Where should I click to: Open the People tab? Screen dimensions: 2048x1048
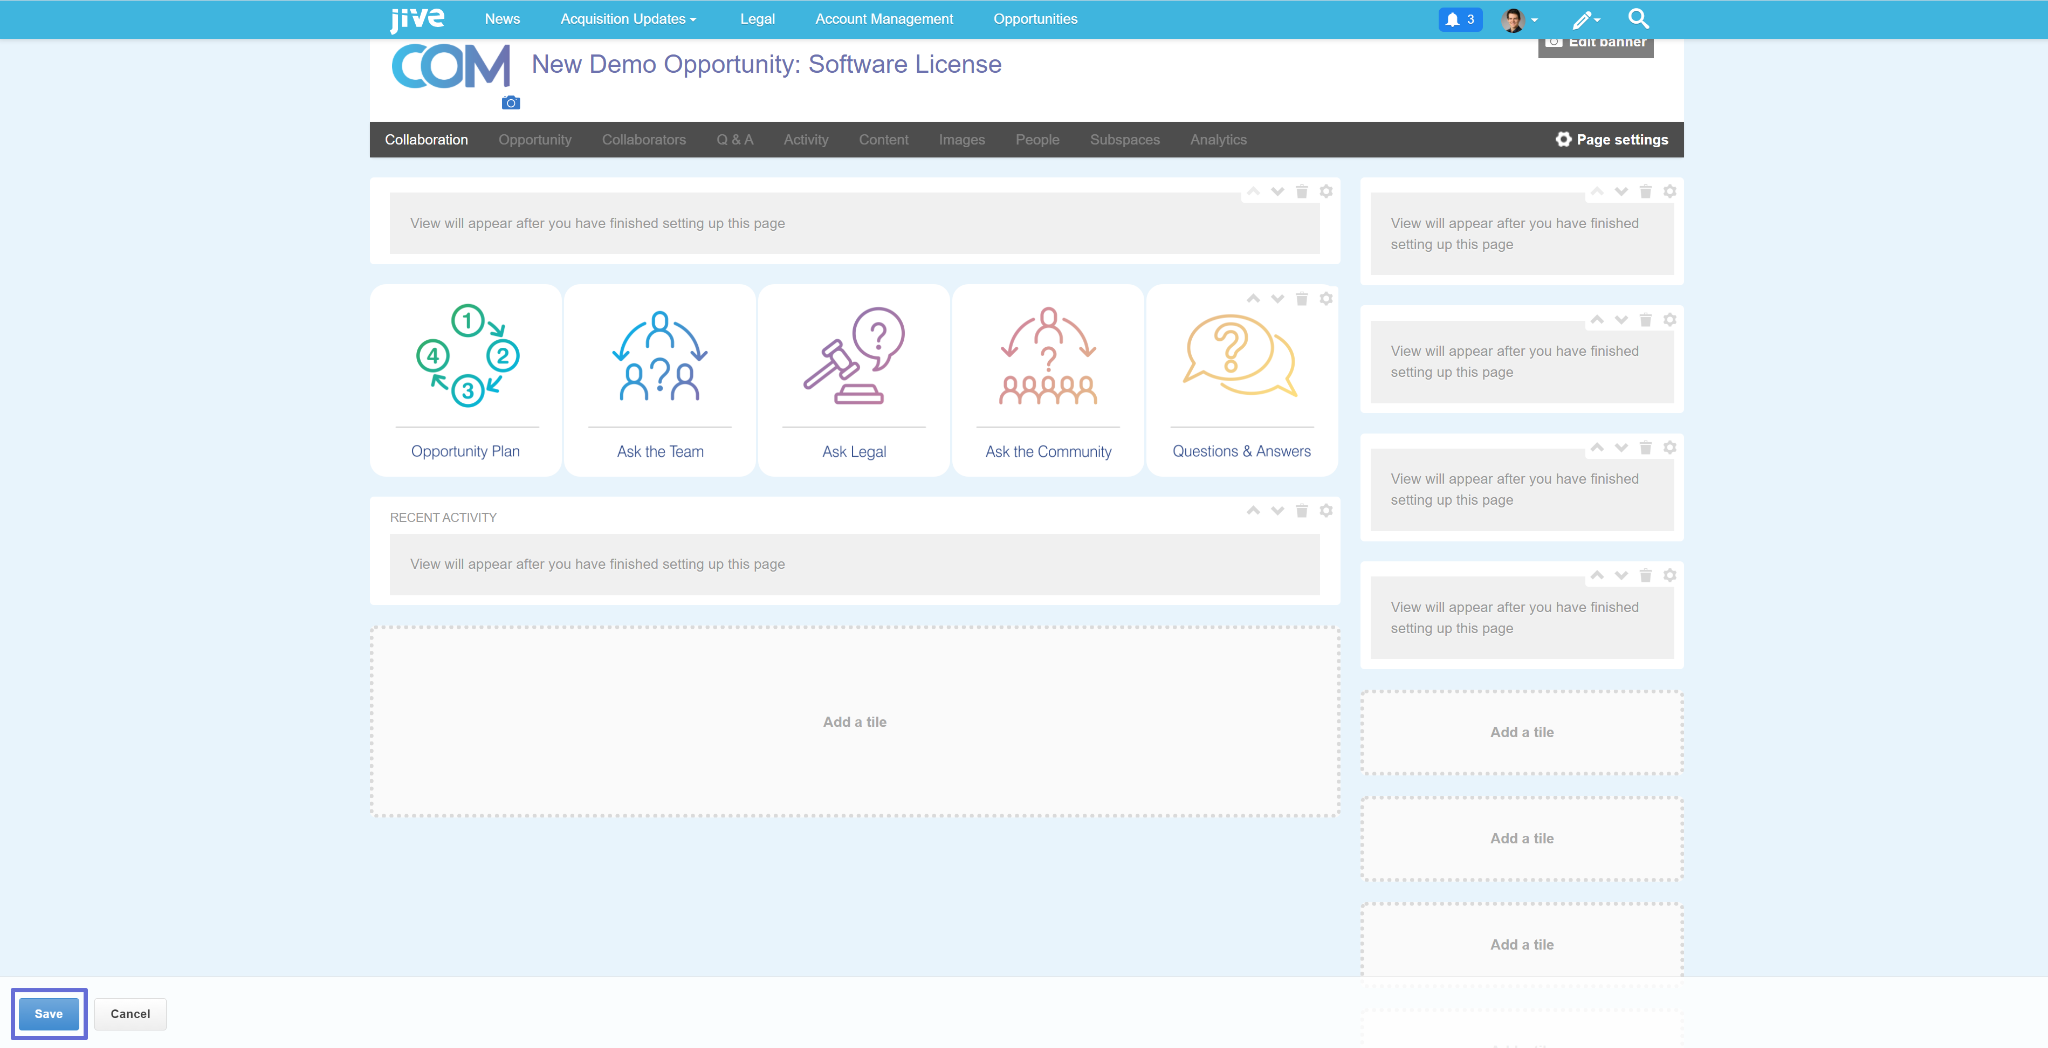pos(1037,140)
